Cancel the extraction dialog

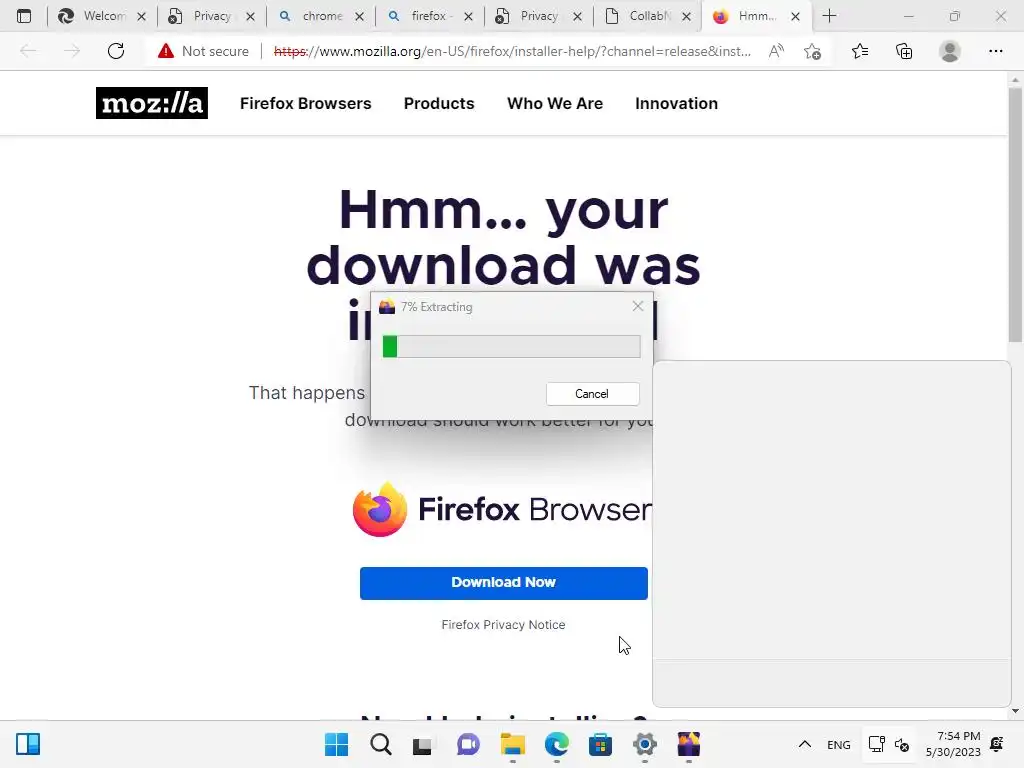592,394
